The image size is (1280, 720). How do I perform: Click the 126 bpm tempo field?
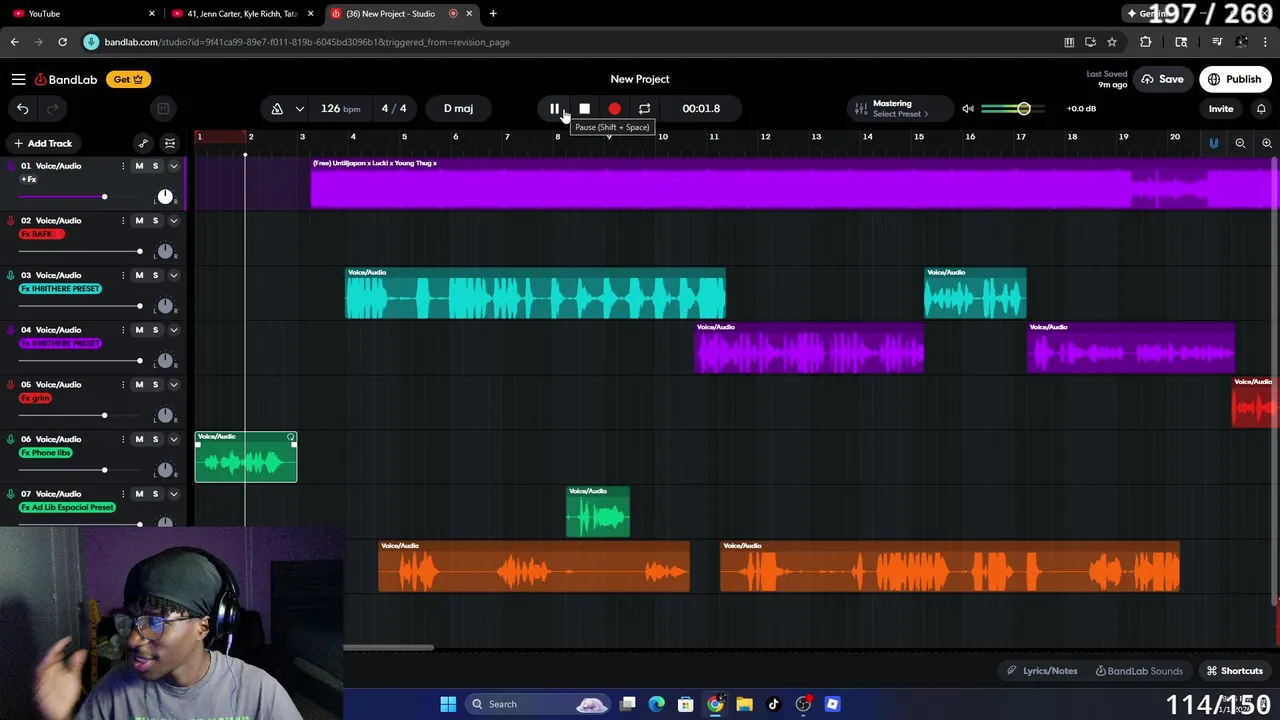(x=340, y=108)
